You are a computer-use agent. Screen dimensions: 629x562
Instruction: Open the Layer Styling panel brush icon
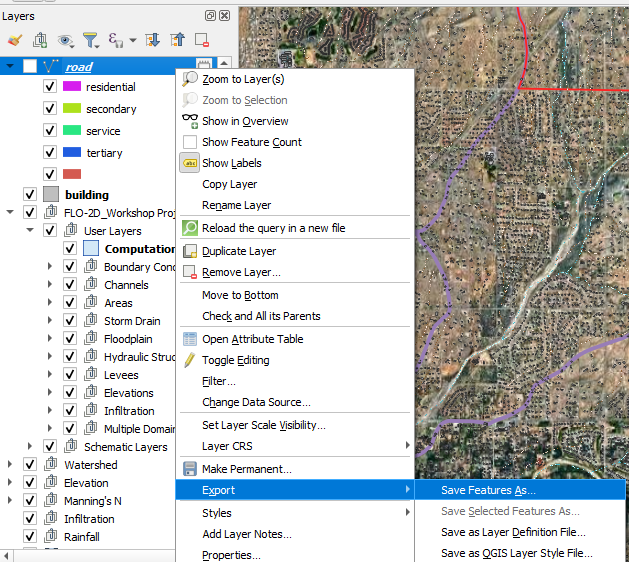point(14,41)
